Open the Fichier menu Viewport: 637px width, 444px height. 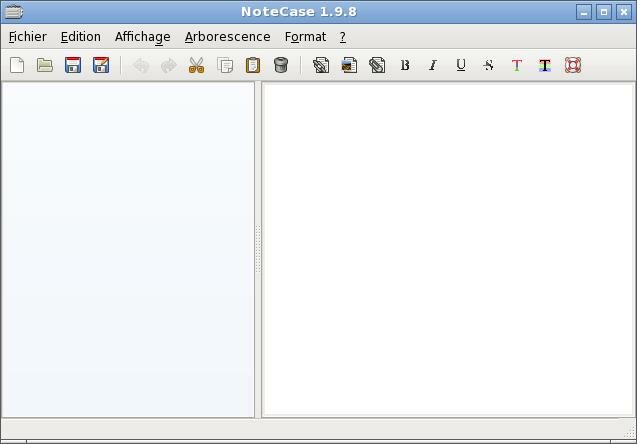[x=28, y=37]
